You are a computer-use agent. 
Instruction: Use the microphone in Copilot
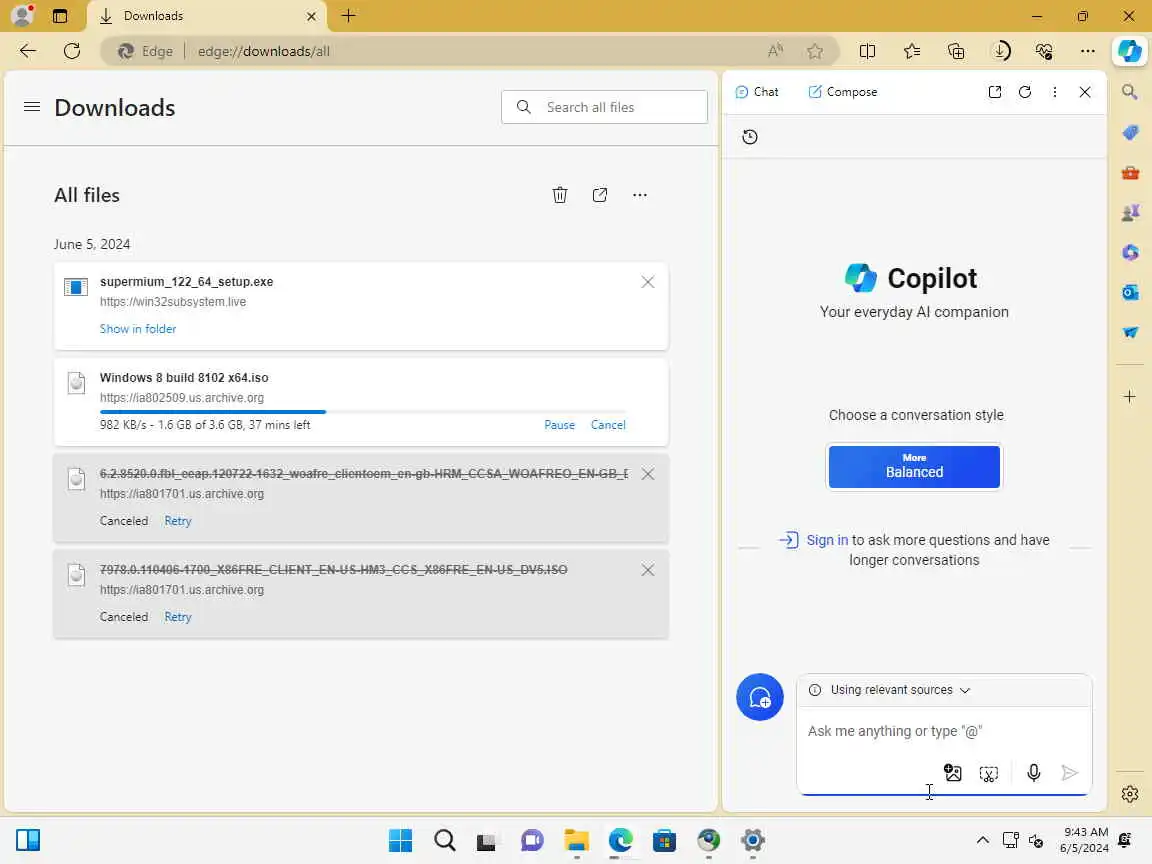click(x=1034, y=773)
